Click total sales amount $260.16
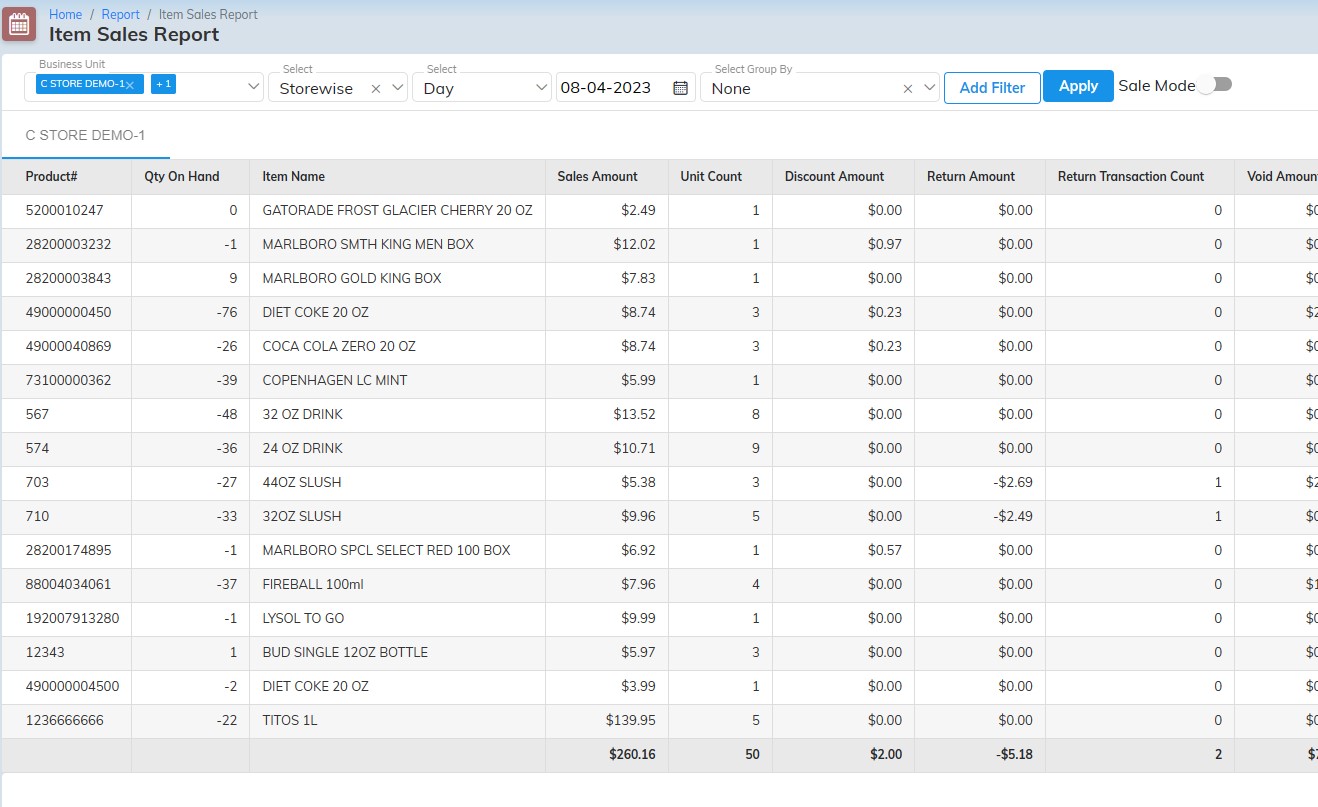 632,755
